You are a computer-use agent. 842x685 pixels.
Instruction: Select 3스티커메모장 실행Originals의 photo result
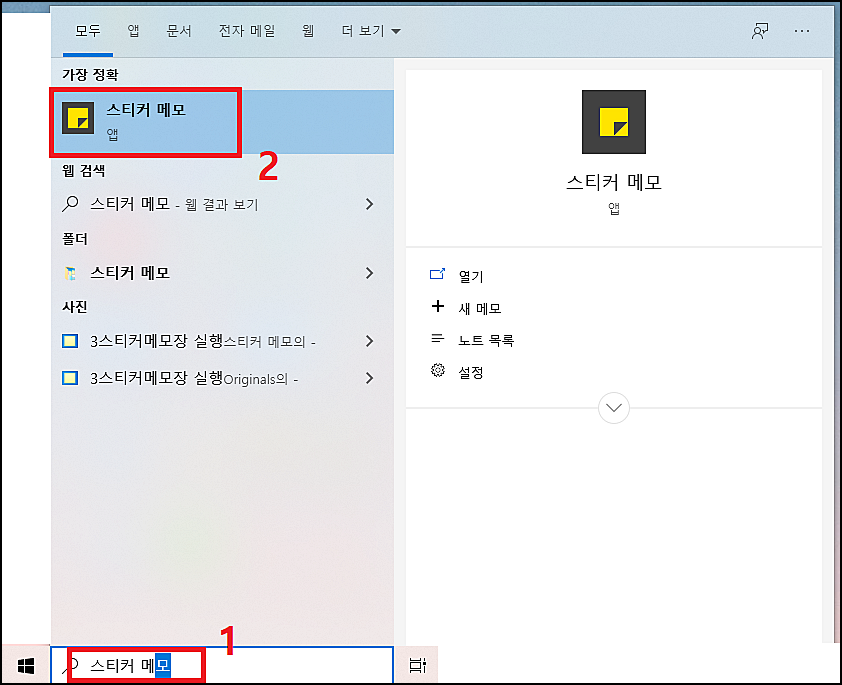tap(223, 378)
